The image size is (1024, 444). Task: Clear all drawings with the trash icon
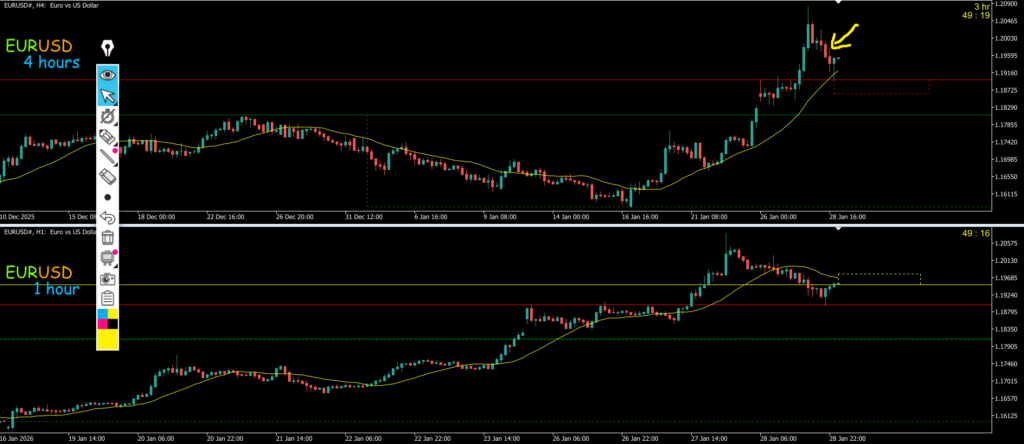(x=107, y=237)
